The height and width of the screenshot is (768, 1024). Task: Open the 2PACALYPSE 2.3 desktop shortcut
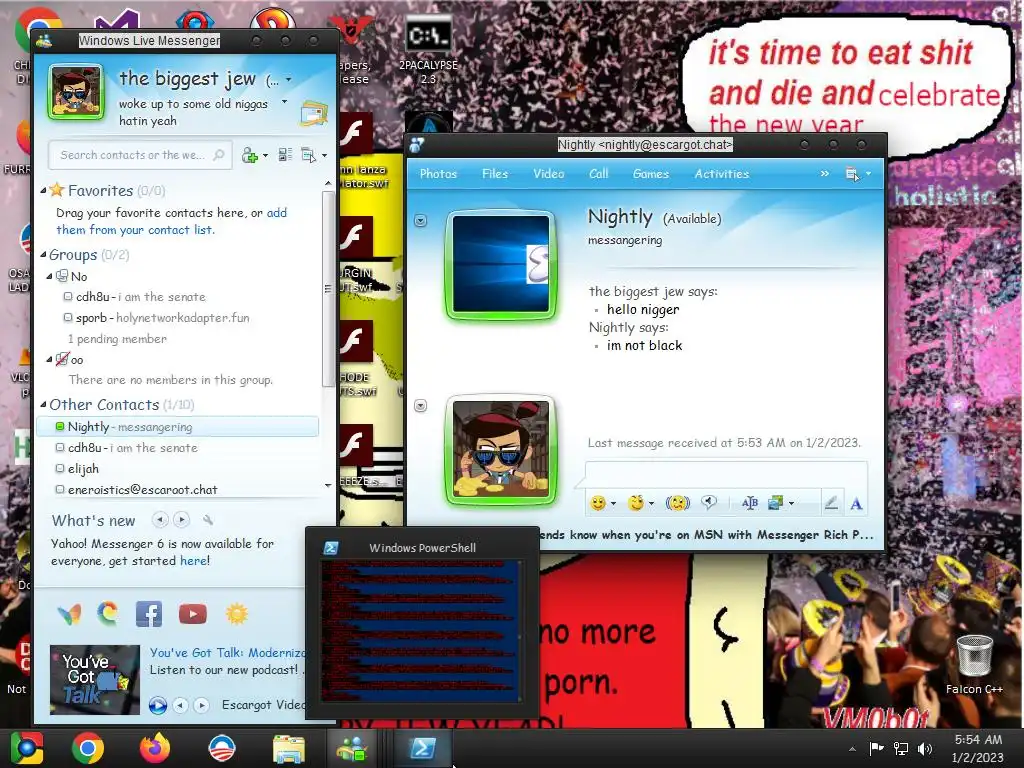pyautogui.click(x=428, y=52)
